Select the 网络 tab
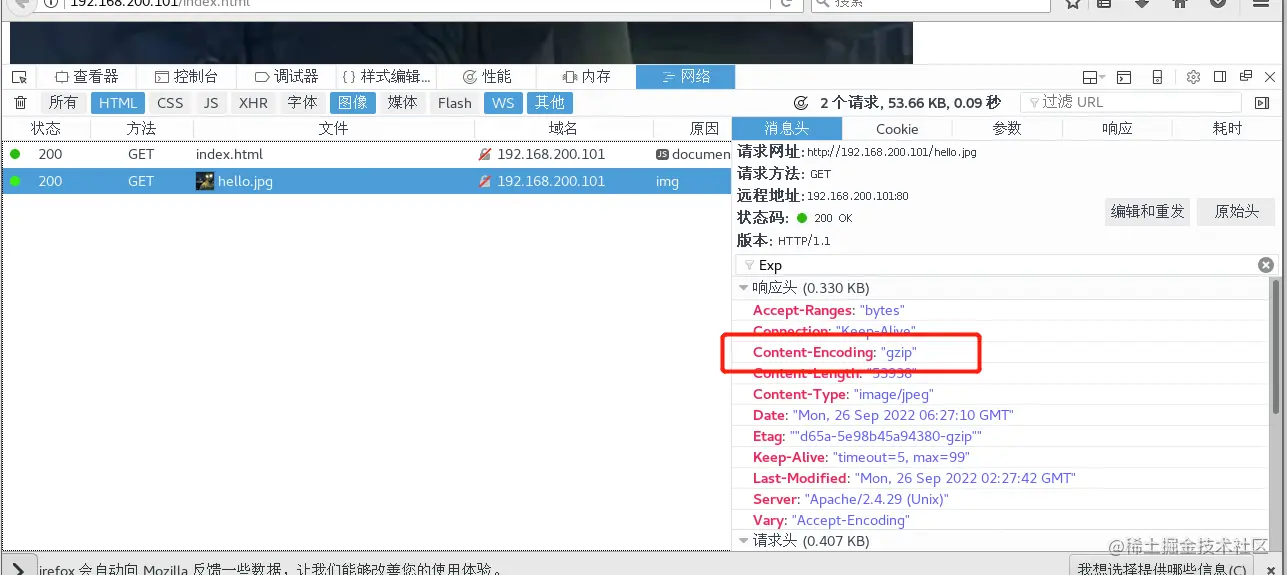The width and height of the screenshot is (1287, 575). click(x=686, y=77)
